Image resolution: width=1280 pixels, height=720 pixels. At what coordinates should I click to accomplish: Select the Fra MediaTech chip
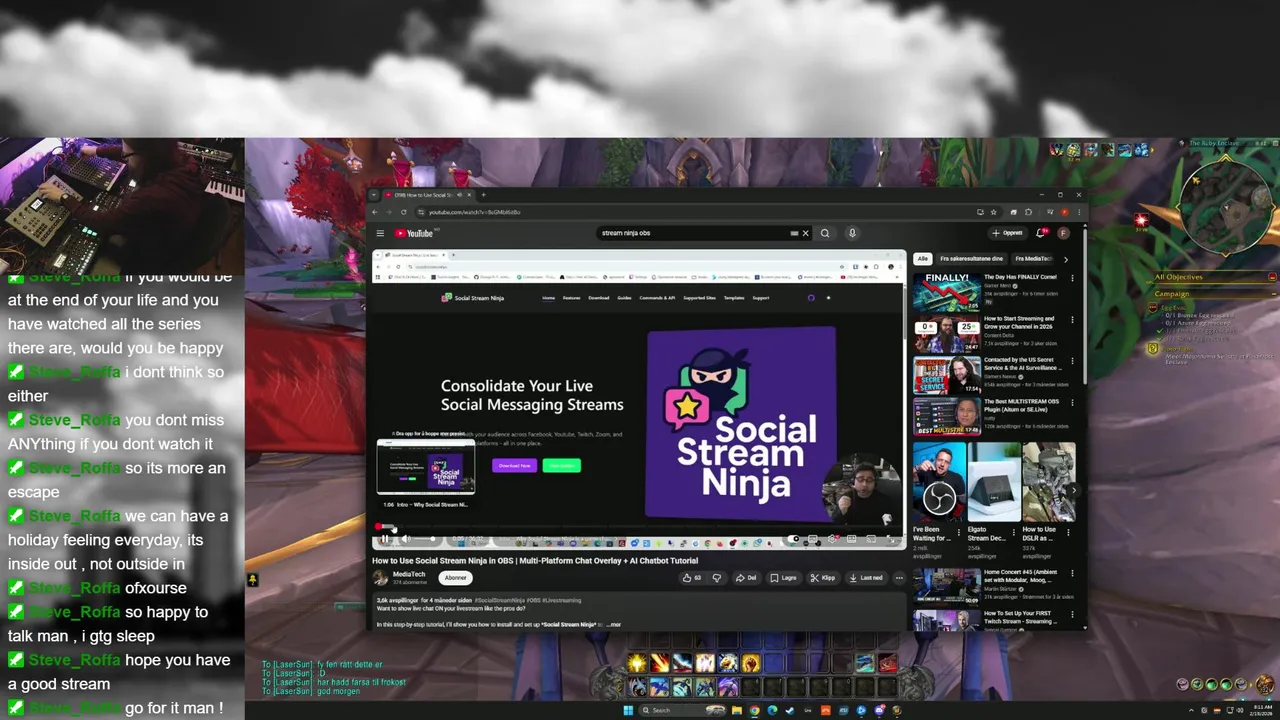[x=1033, y=259]
